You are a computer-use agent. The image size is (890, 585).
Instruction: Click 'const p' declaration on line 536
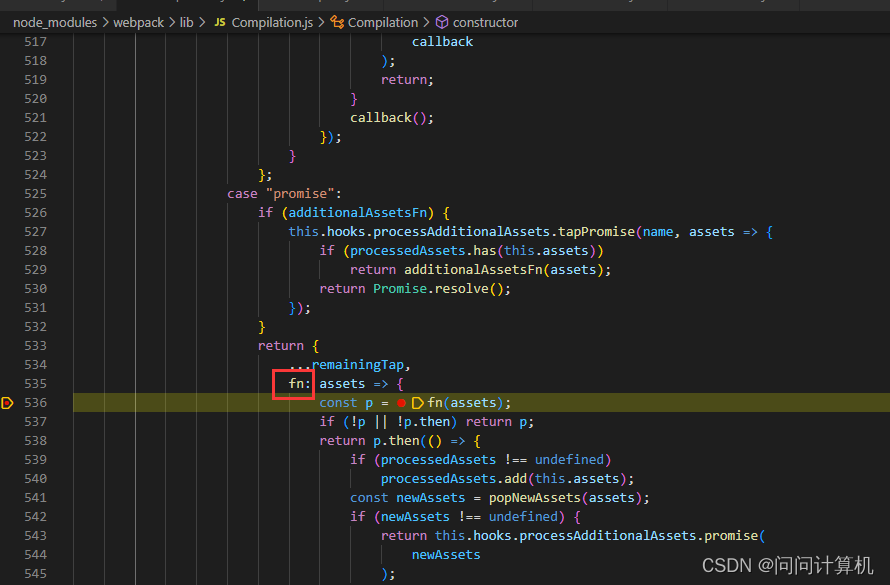(x=346, y=403)
